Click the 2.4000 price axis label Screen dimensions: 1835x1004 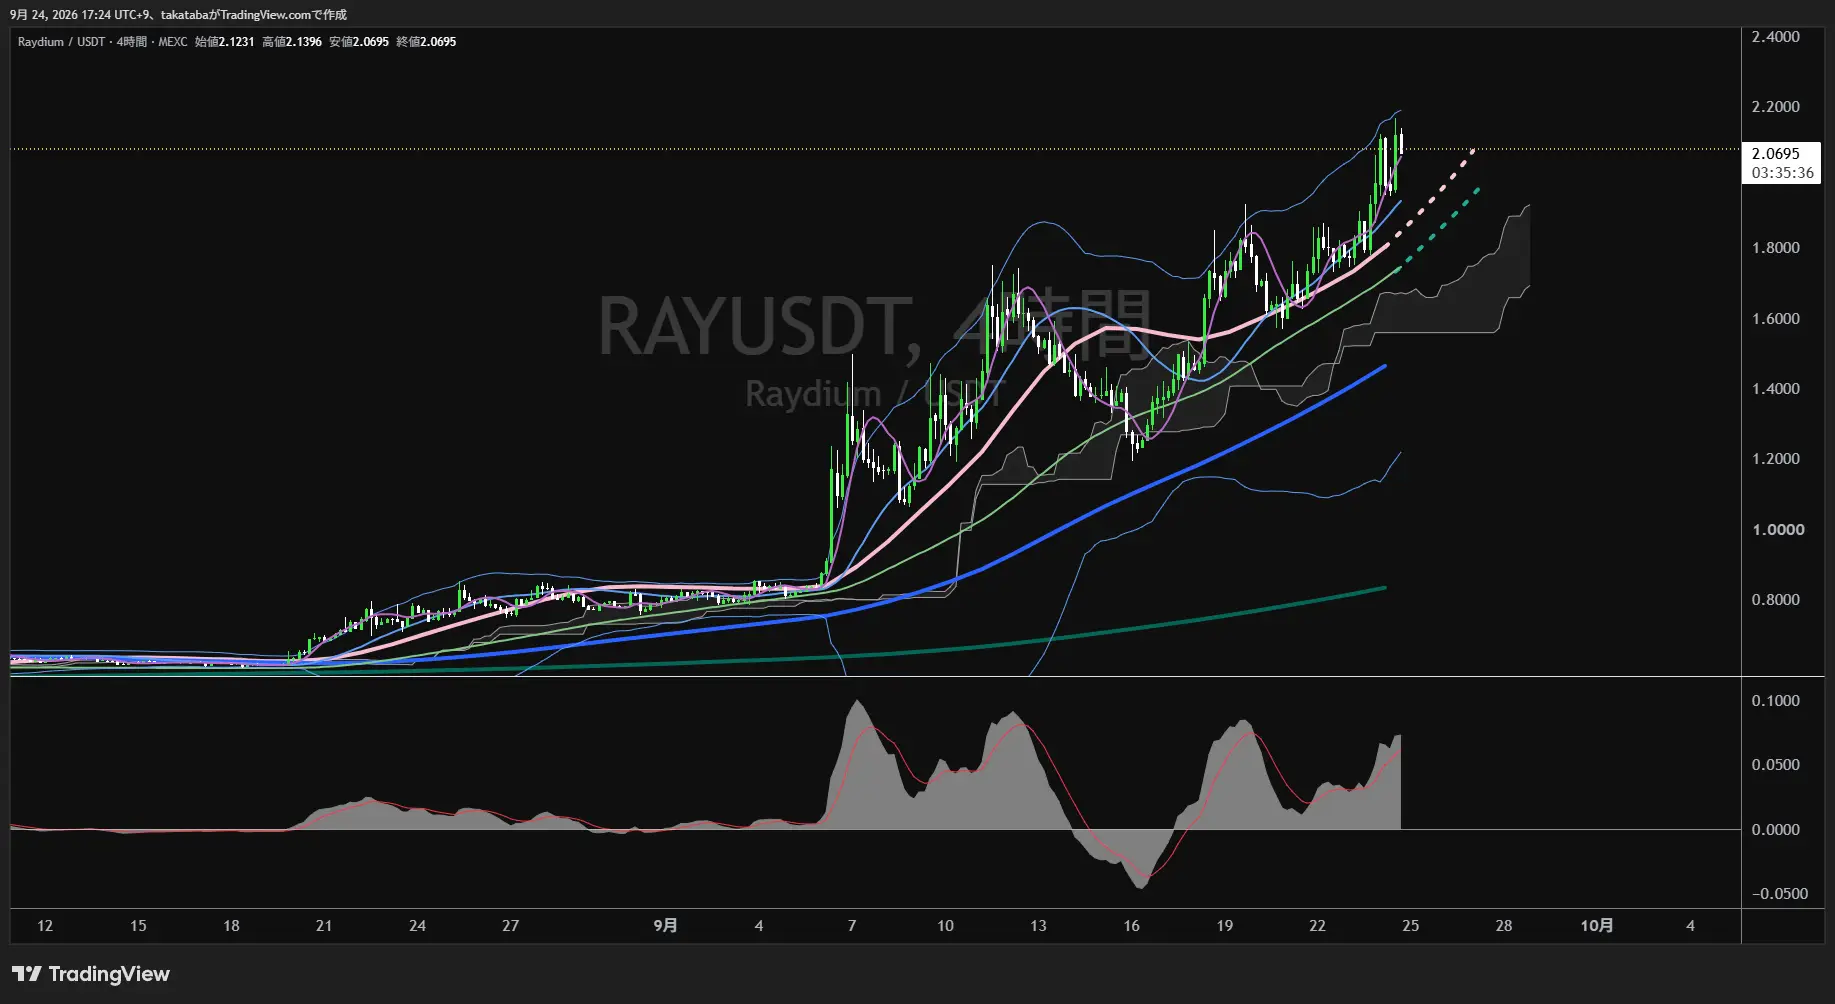tap(1776, 37)
